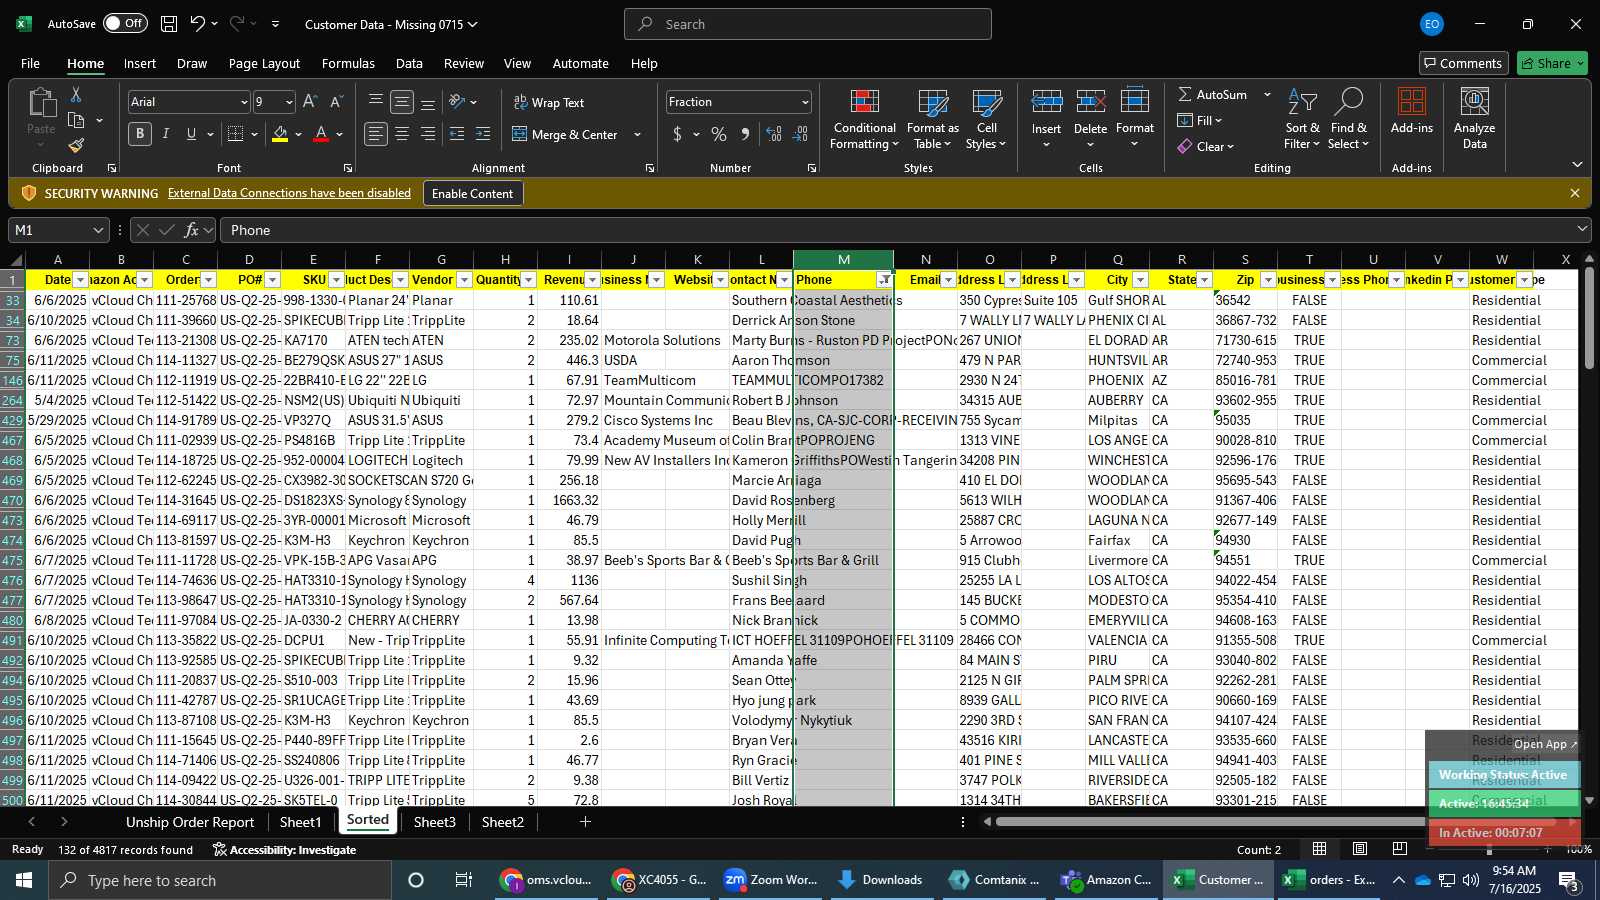Click the Format Painter brush icon
Screen dimensions: 1600x900
(x=76, y=146)
